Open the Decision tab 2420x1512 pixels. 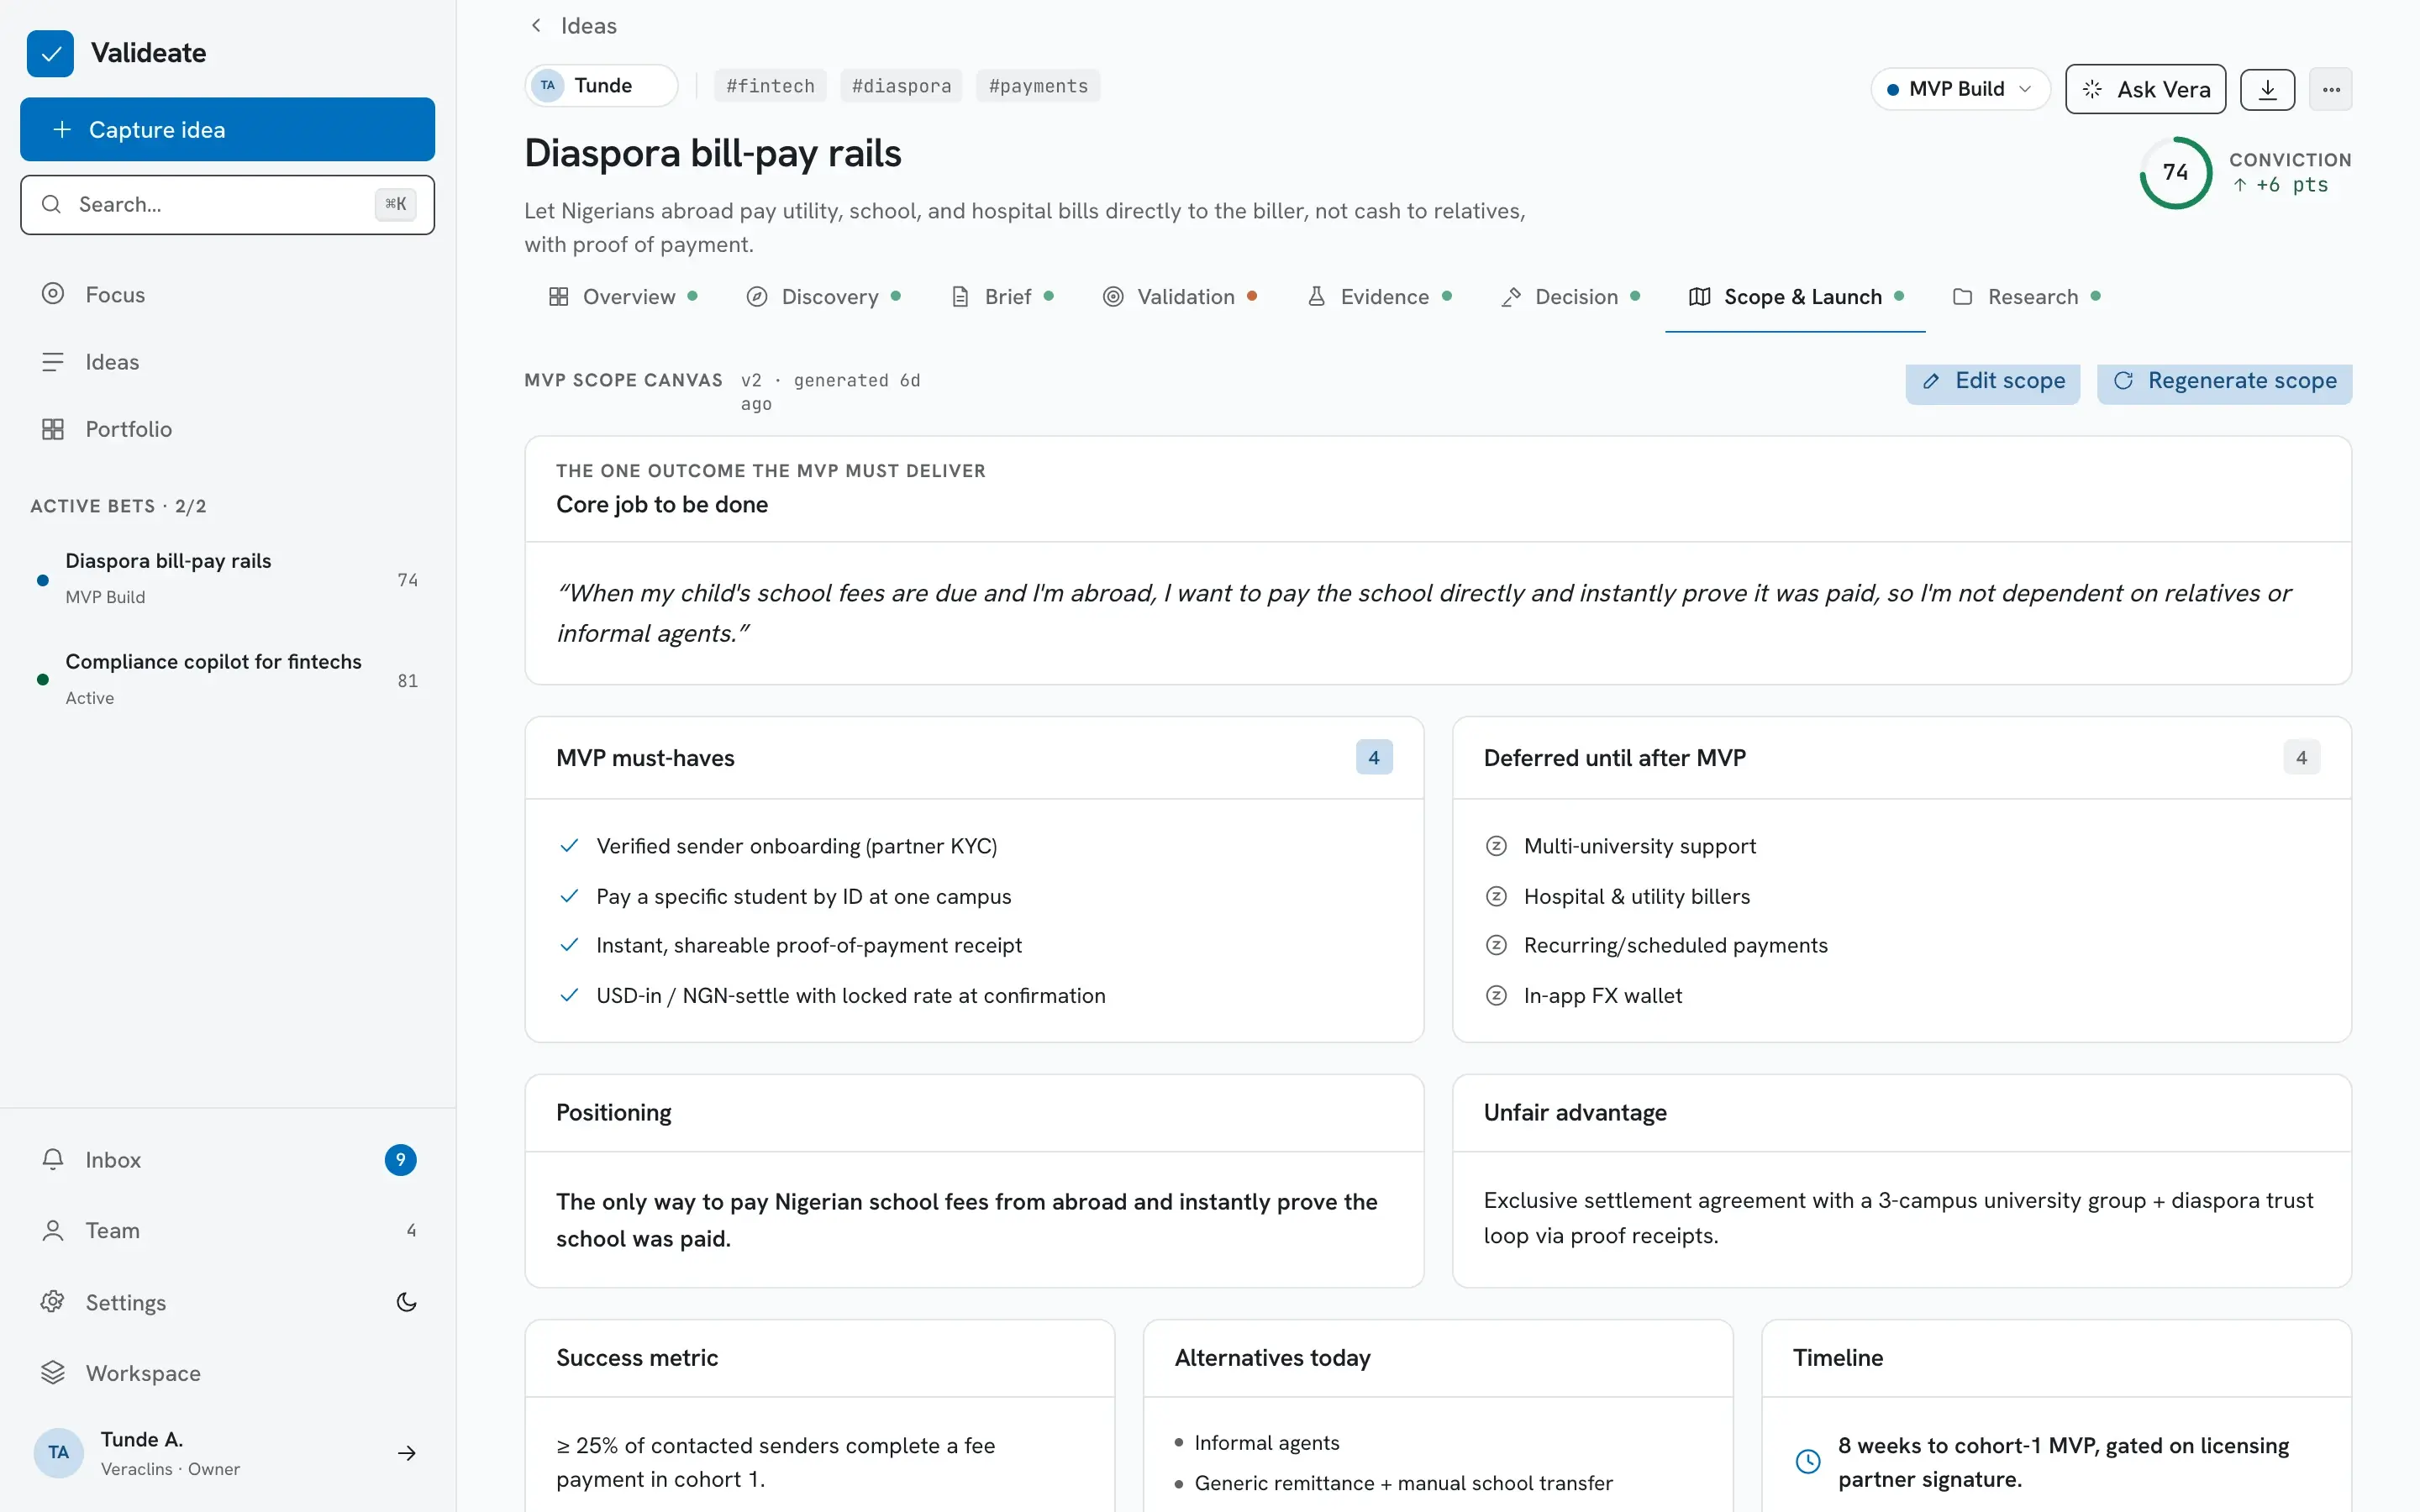[x=1570, y=297]
